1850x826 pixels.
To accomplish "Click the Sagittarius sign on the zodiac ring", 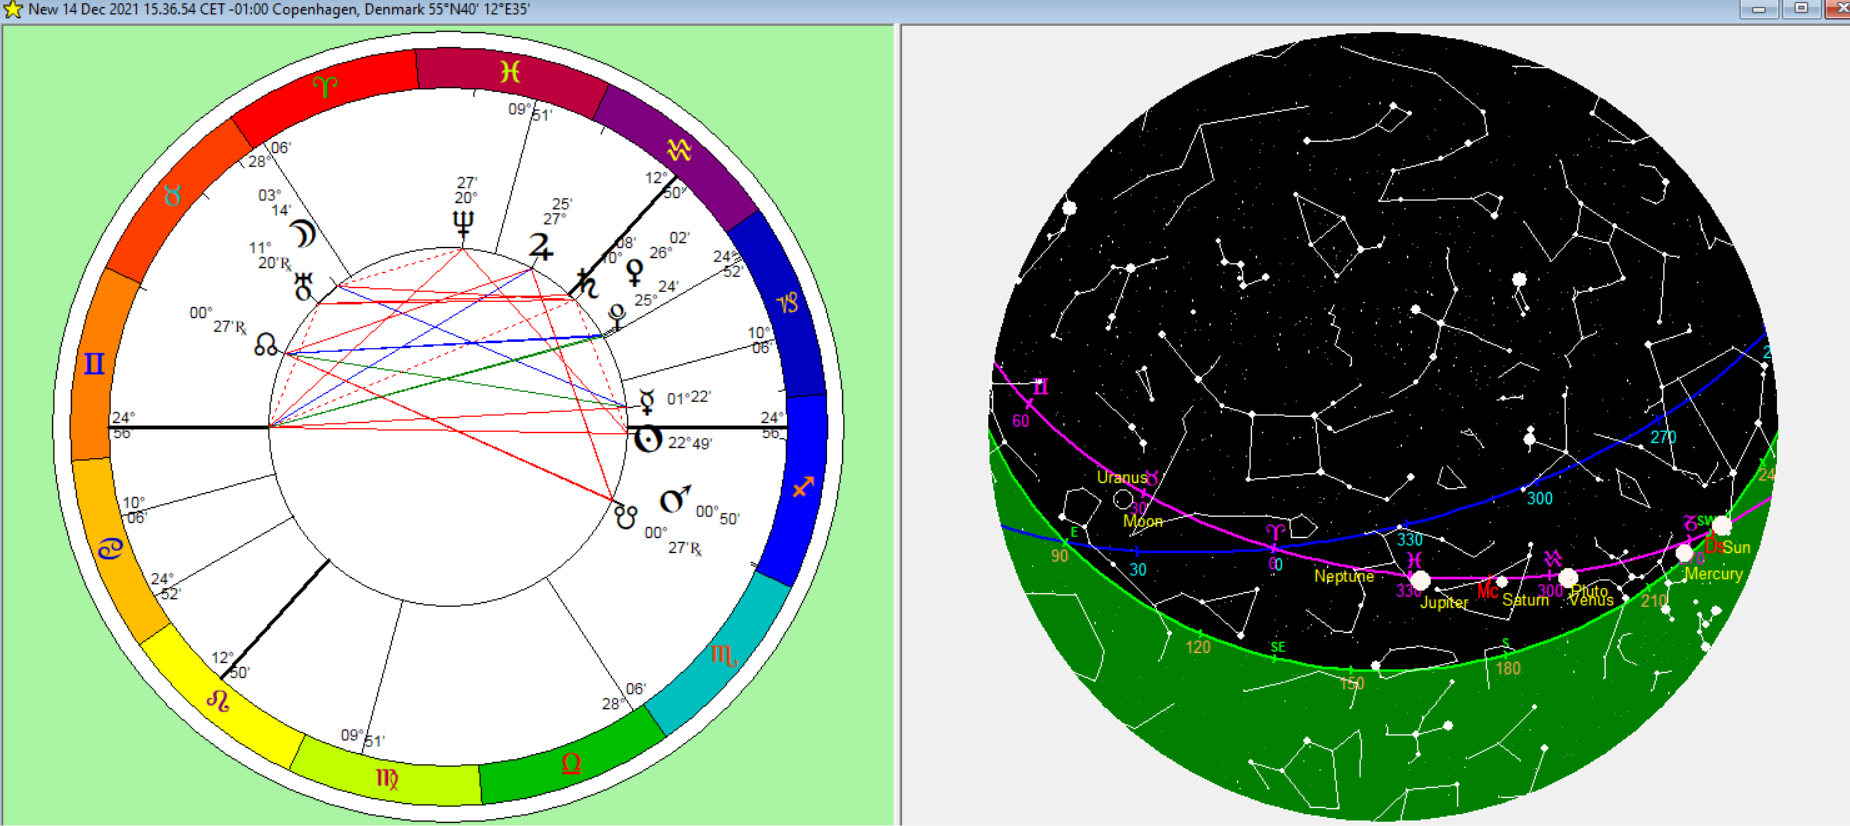I will point(802,487).
